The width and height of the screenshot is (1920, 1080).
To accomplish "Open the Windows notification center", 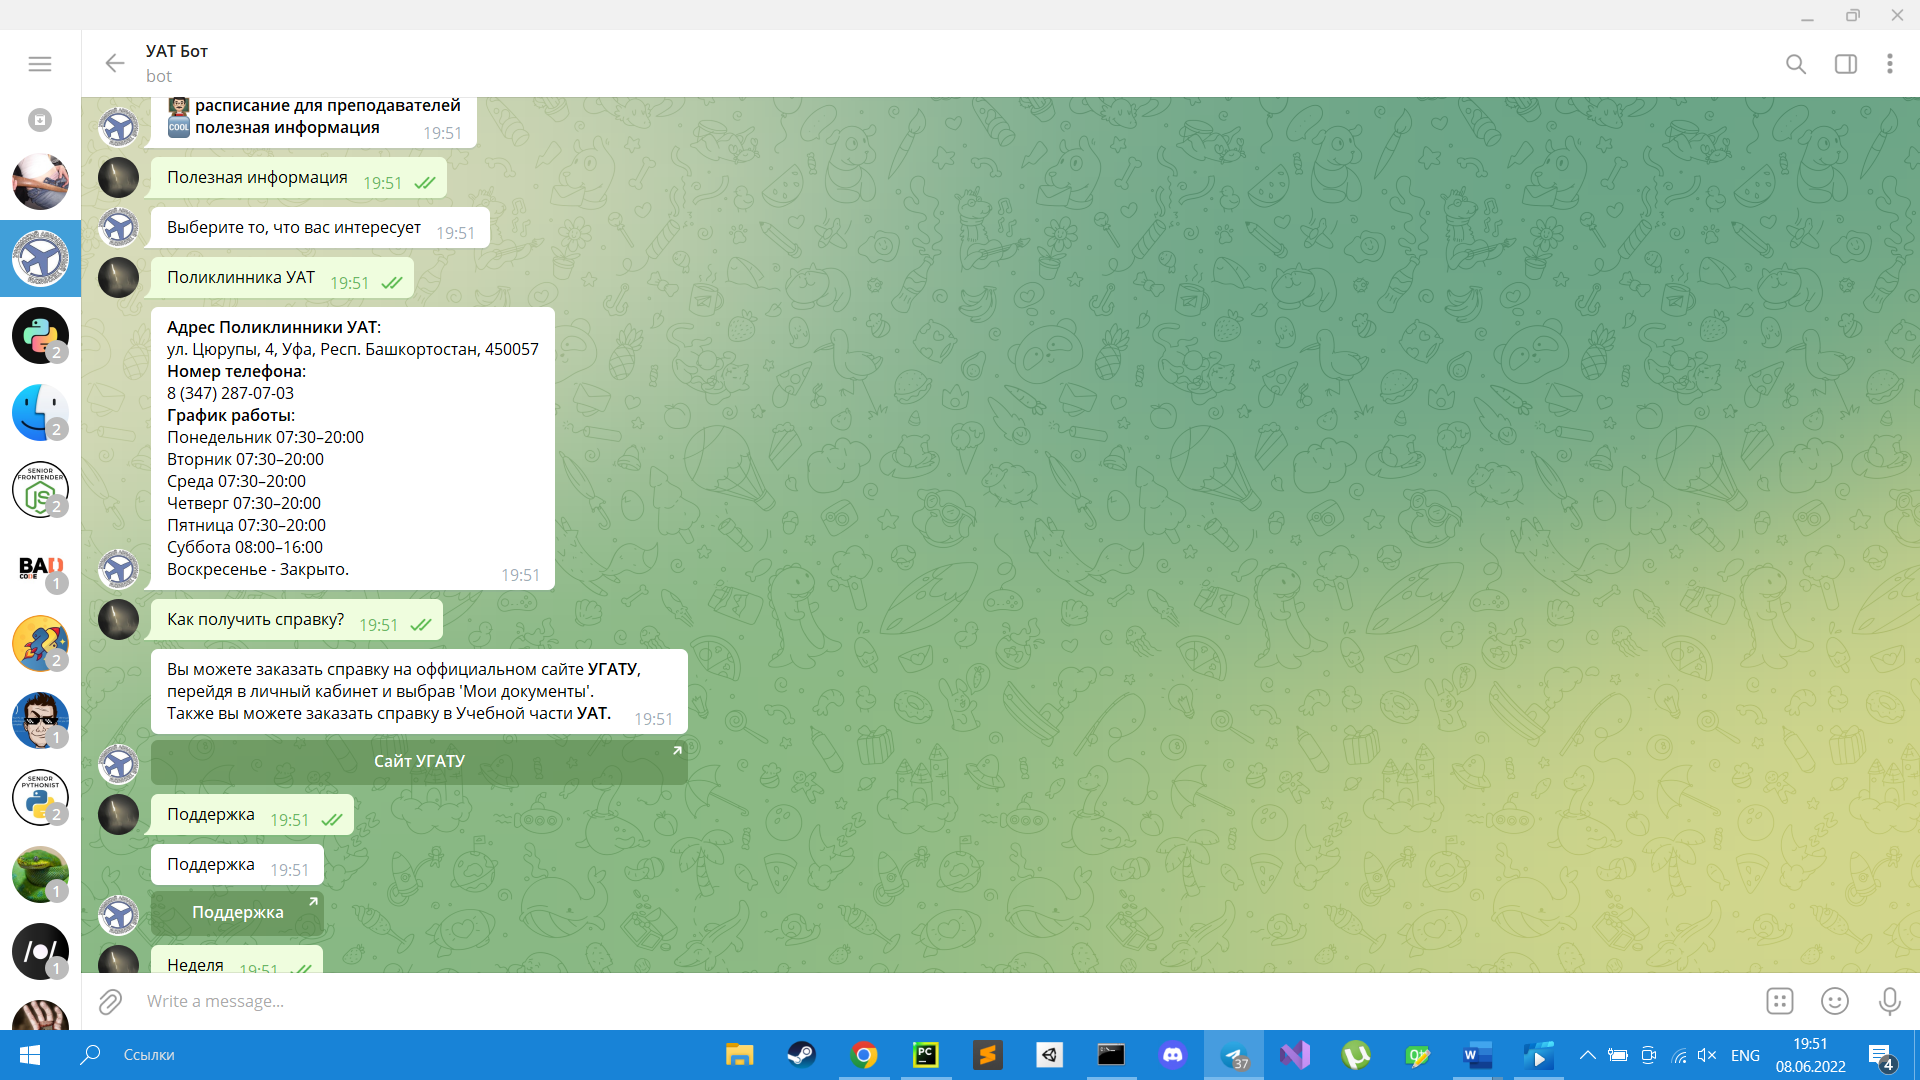I will 1881,1056.
